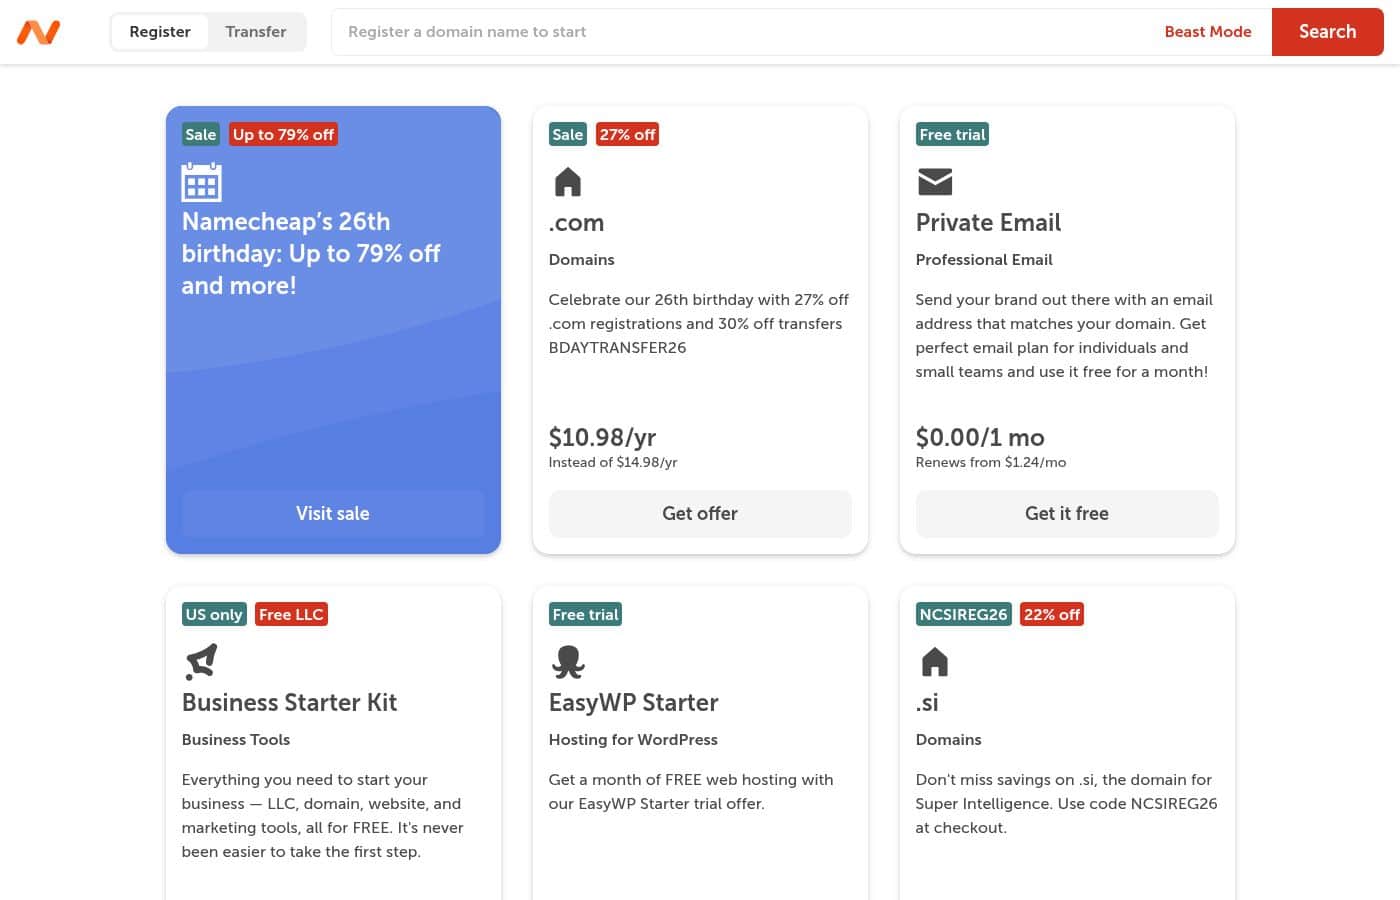
Task: Click the 'Business Tools' subtitle
Action: point(236,740)
